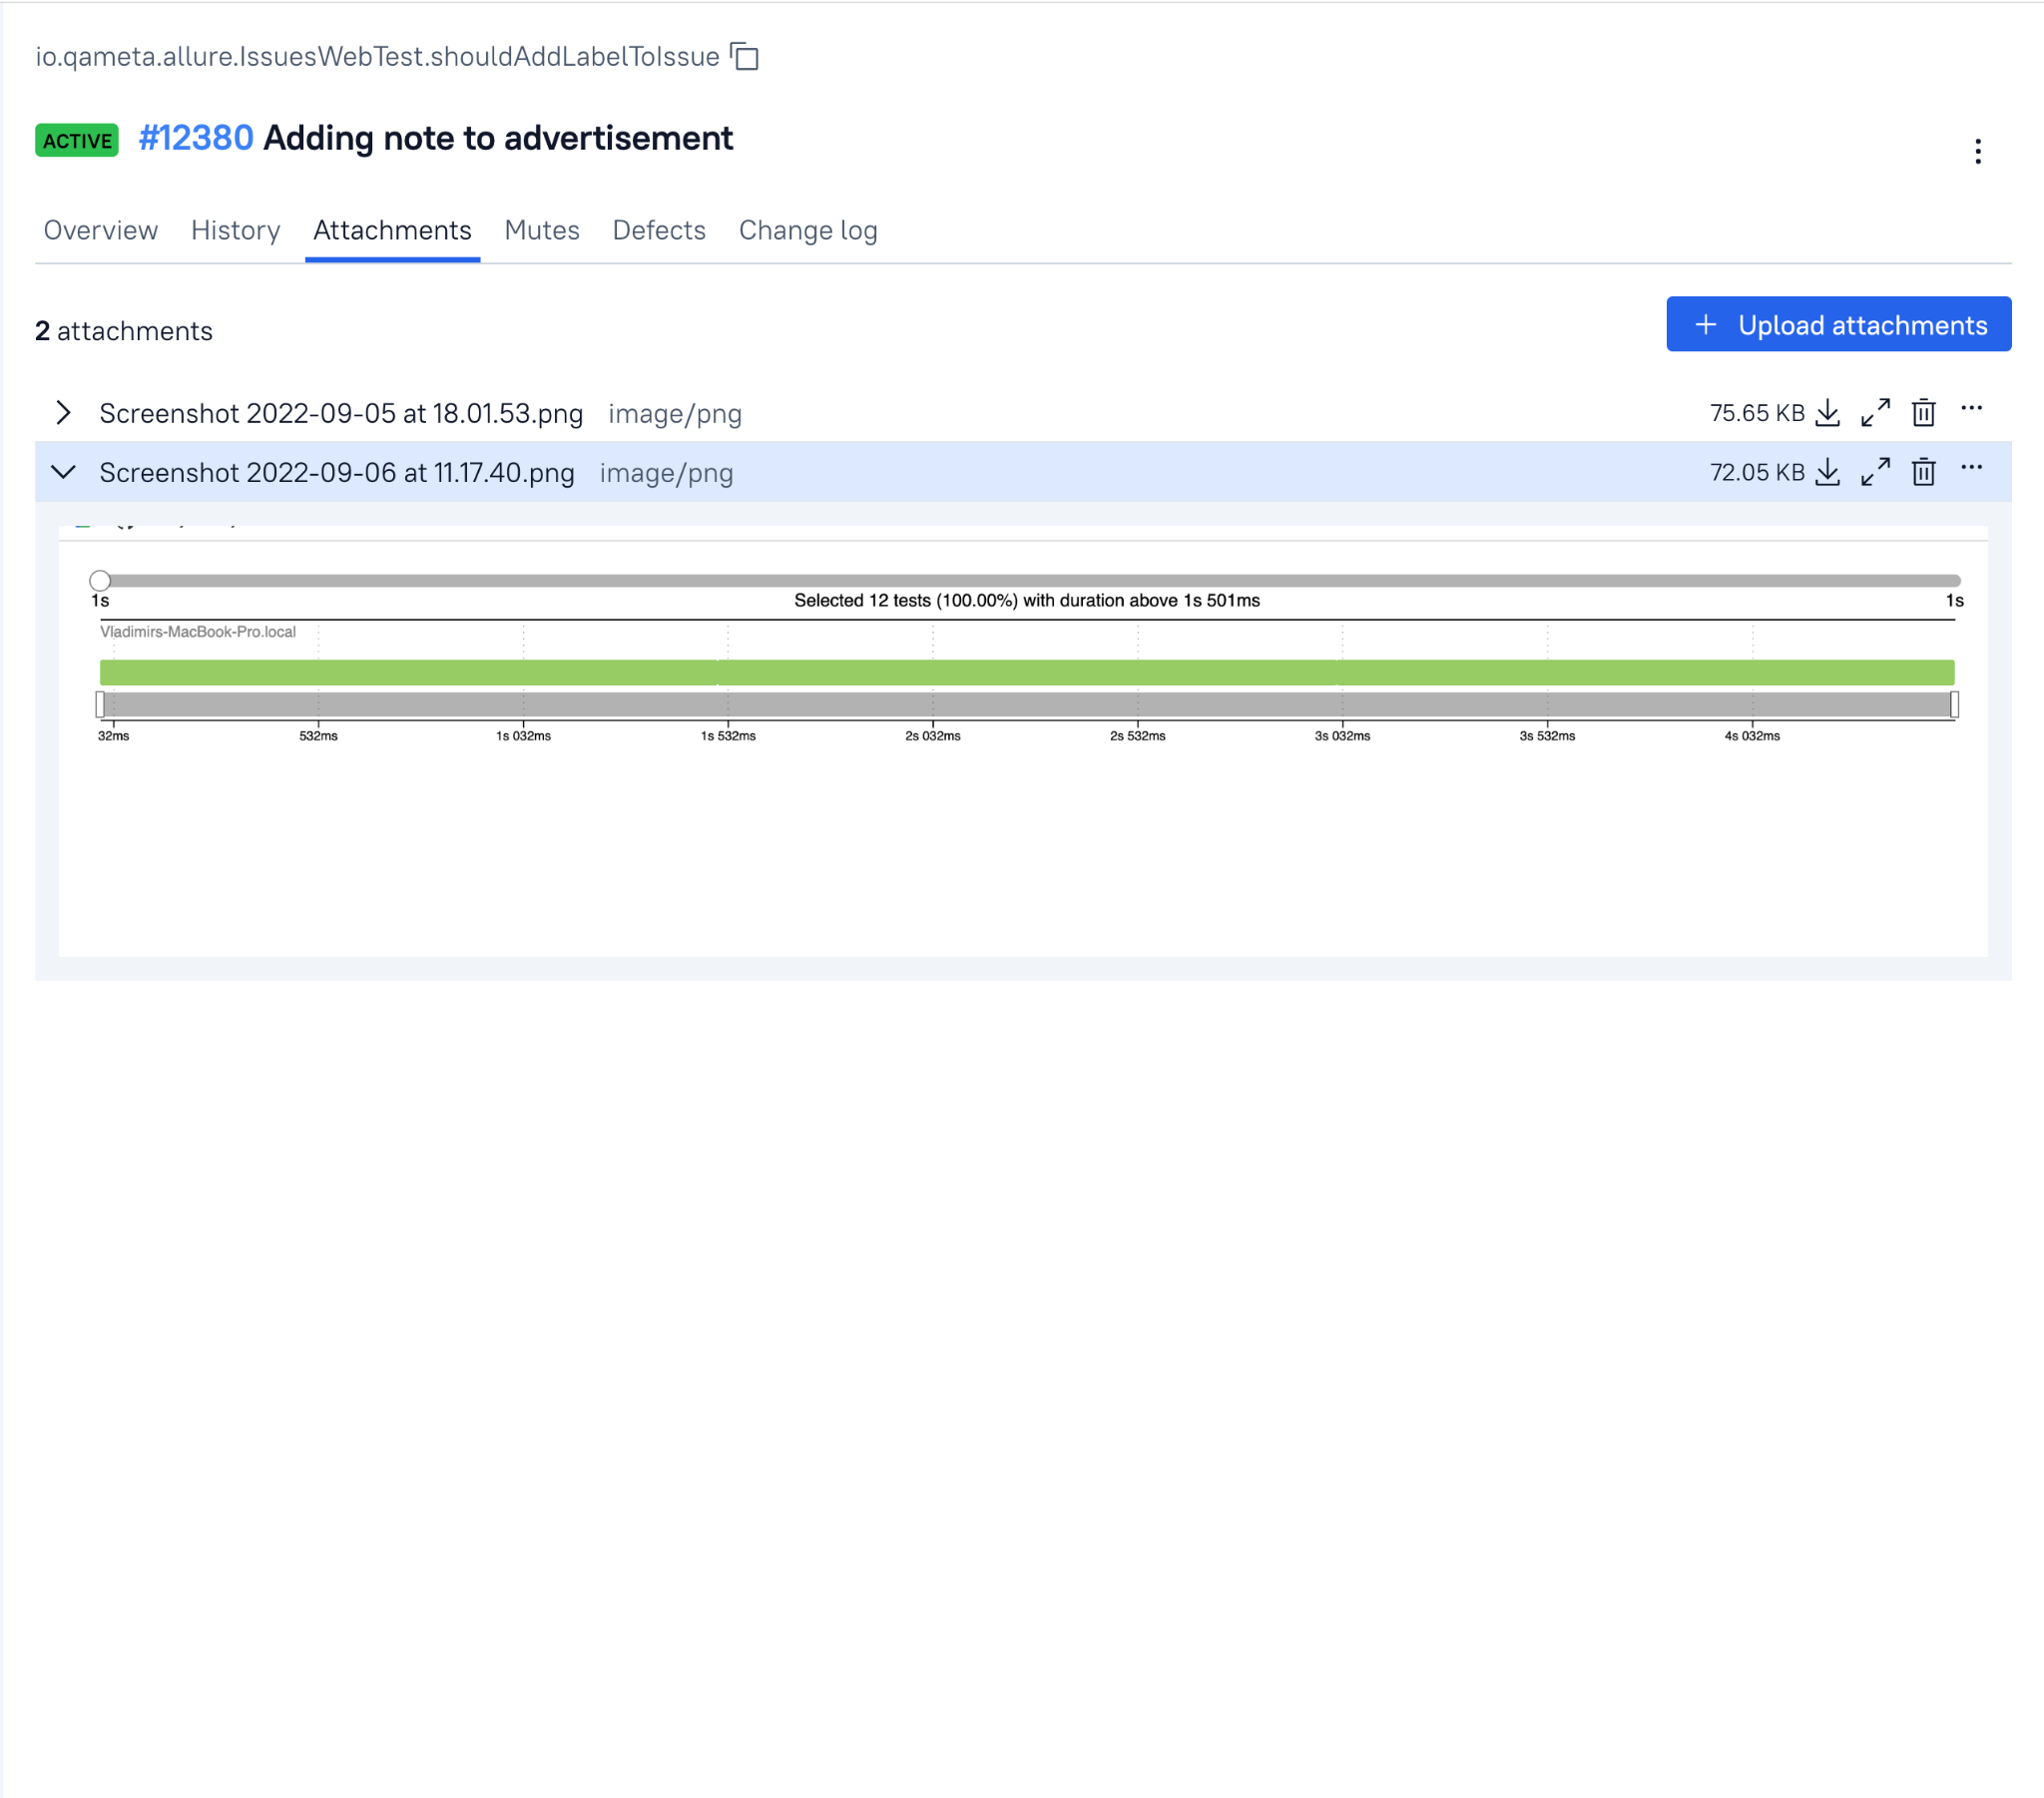Switch to the Overview tab
This screenshot has width=2044, height=1798.
pyautogui.click(x=101, y=230)
